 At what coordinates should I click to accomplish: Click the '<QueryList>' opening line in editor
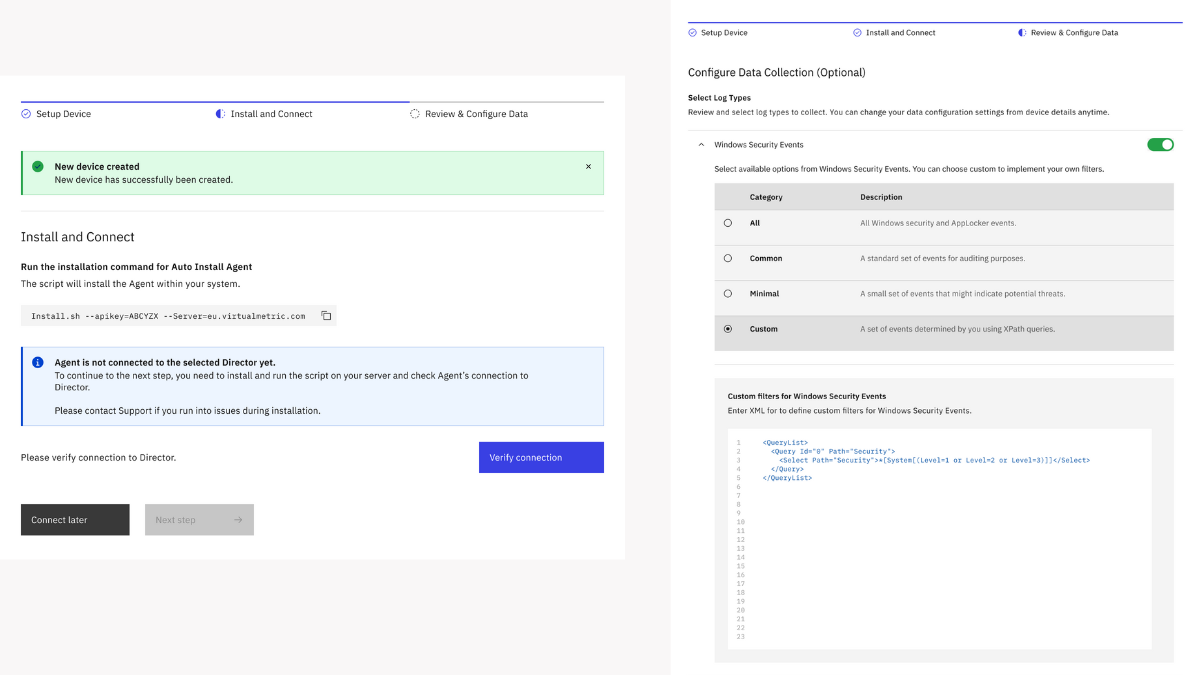coord(784,442)
